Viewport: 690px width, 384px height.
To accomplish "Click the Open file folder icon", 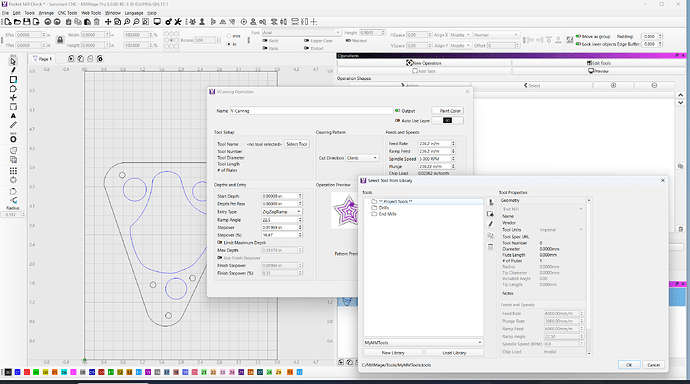I will pyautogui.click(x=17, y=22).
